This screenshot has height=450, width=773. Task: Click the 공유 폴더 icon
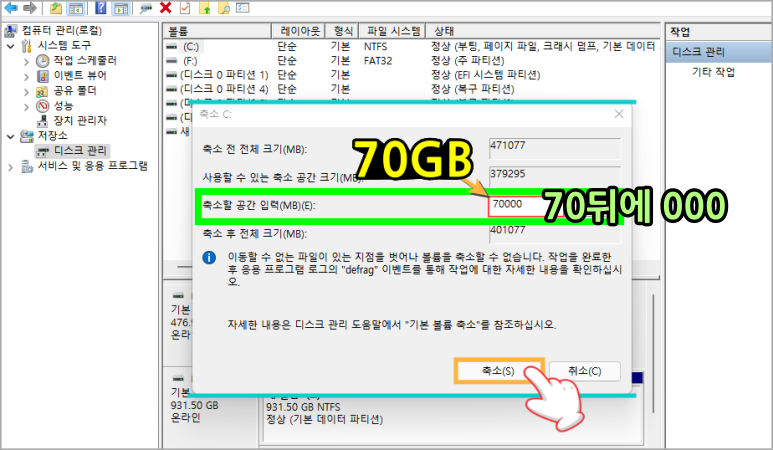tap(42, 91)
